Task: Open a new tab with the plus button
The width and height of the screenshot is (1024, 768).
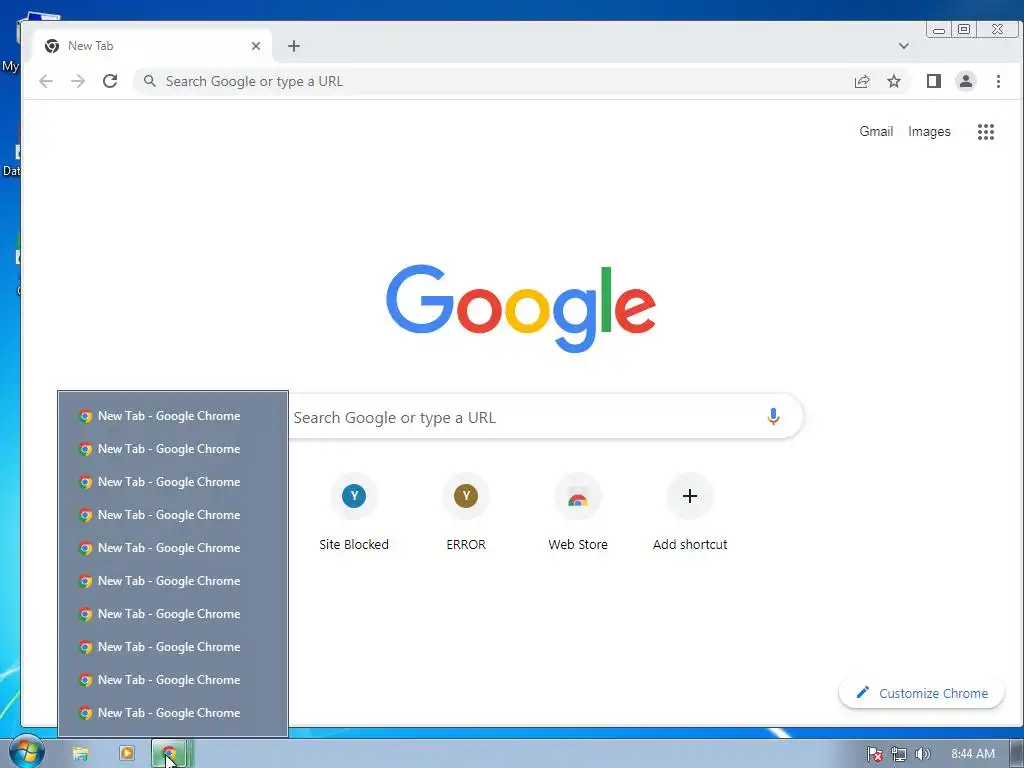Action: pyautogui.click(x=294, y=46)
